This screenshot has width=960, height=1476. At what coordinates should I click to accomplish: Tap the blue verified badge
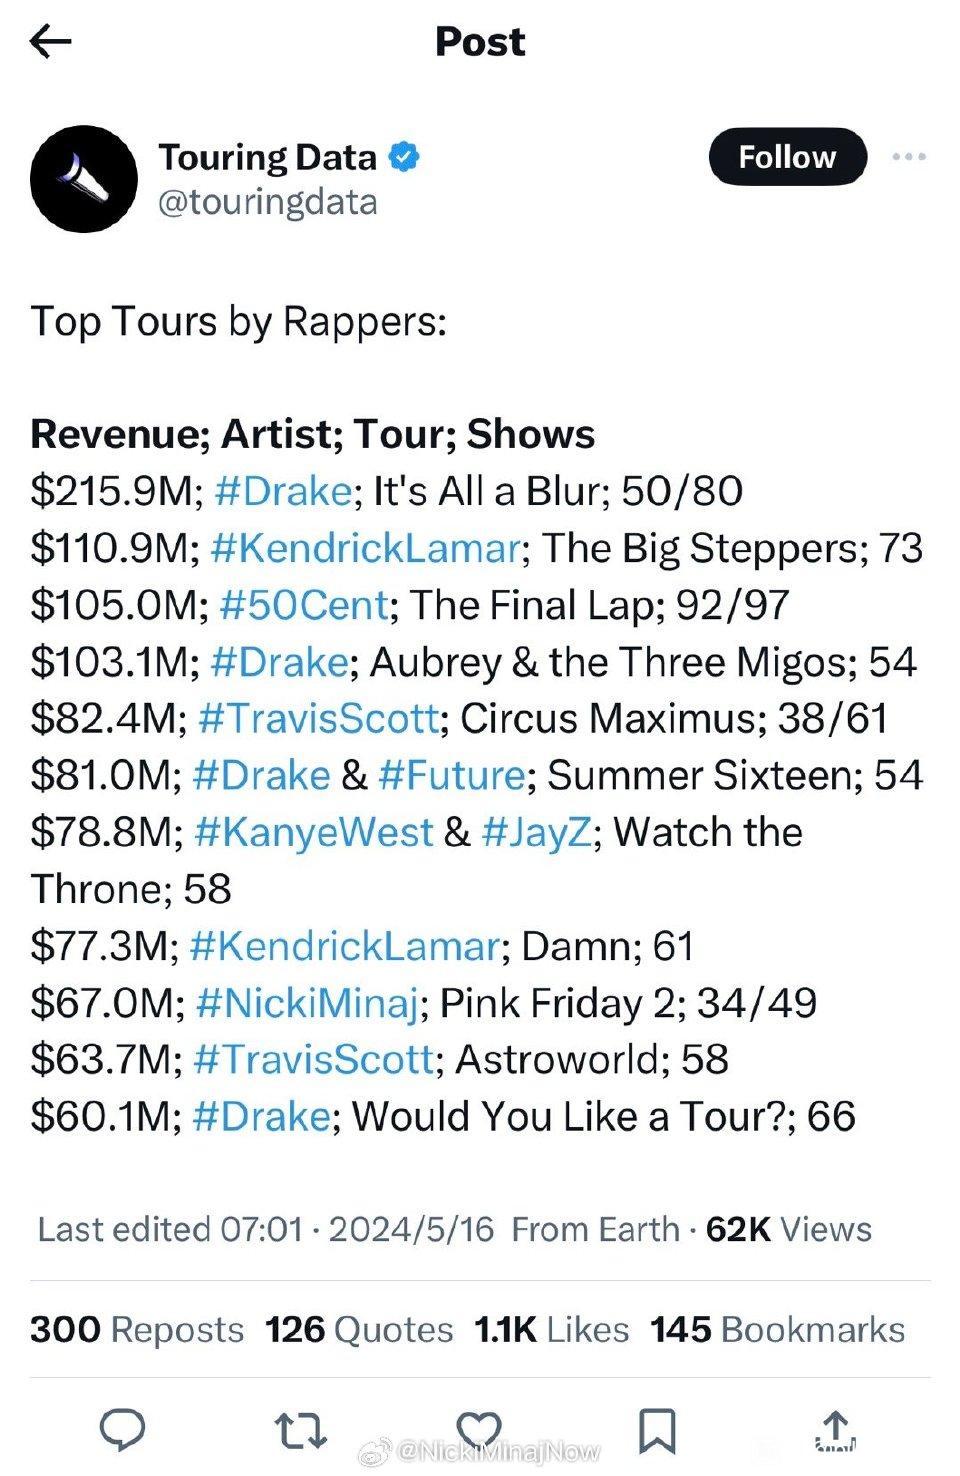[404, 157]
